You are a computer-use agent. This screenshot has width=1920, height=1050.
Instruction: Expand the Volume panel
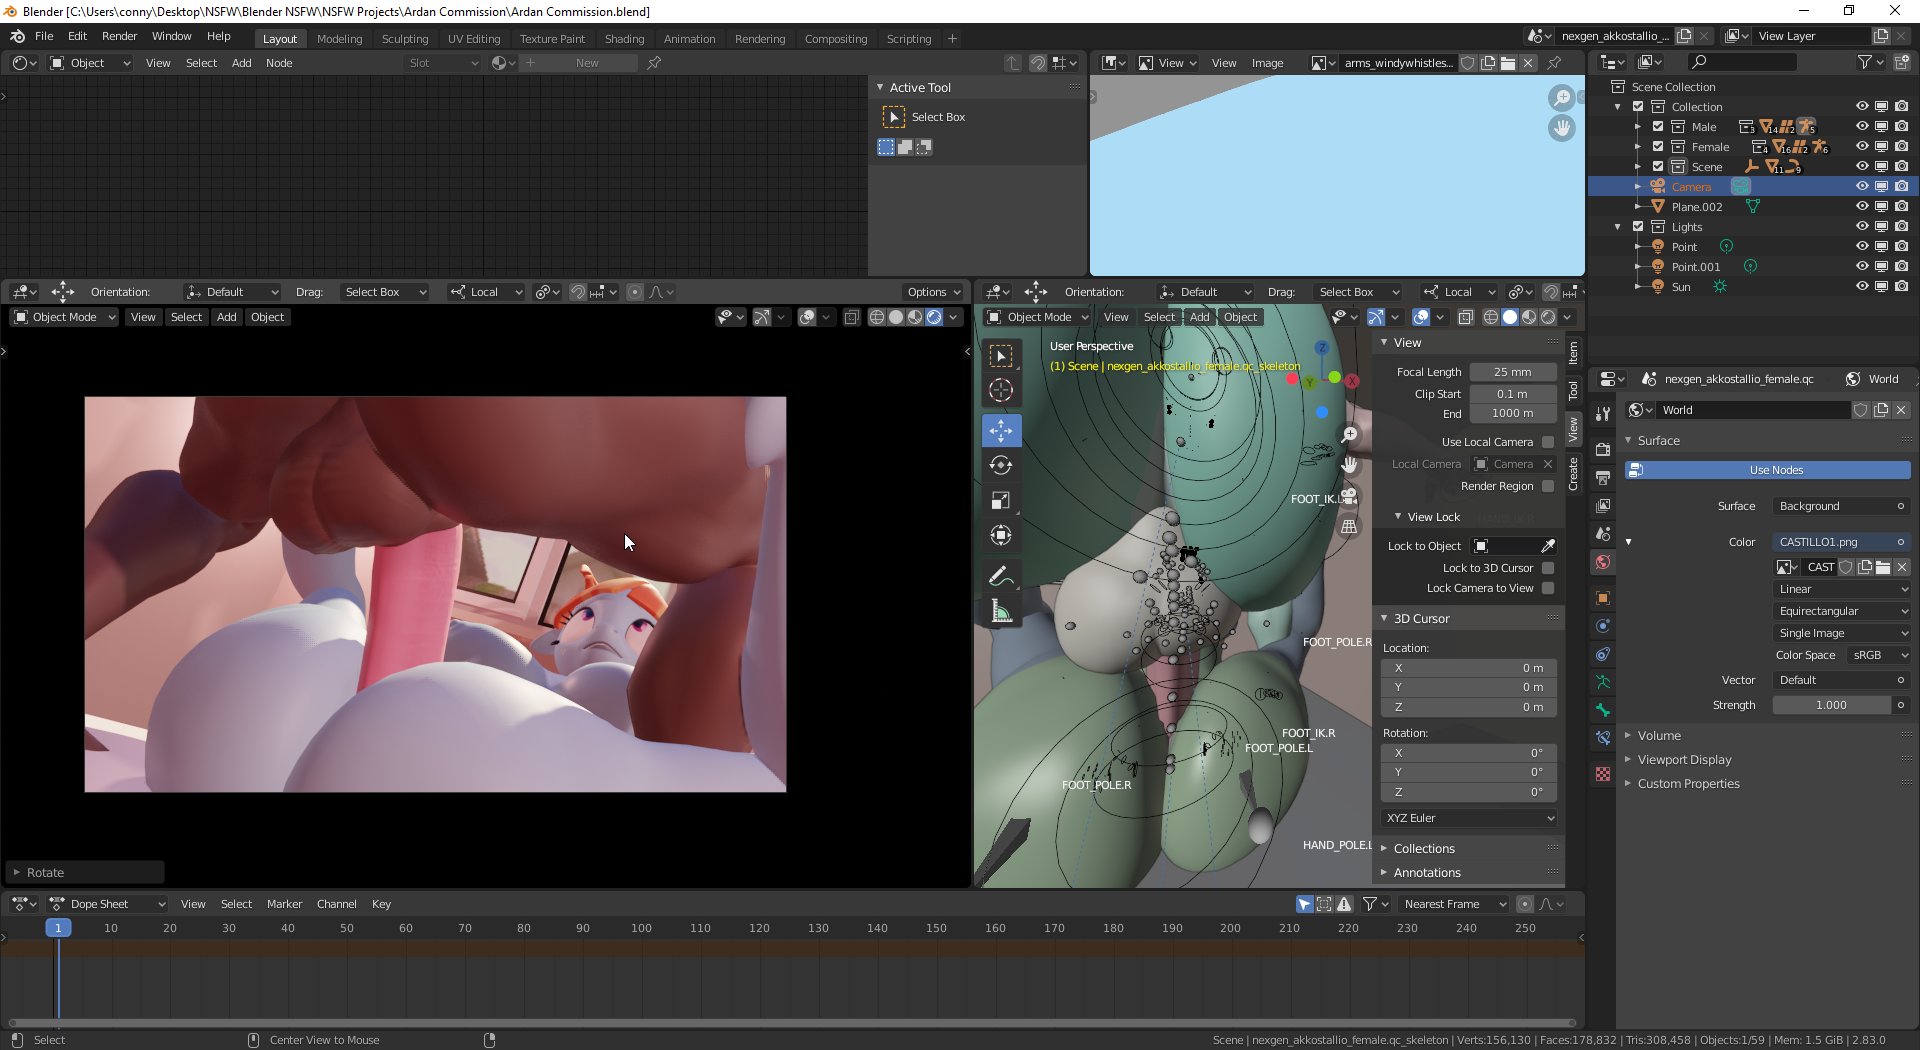click(x=1659, y=735)
